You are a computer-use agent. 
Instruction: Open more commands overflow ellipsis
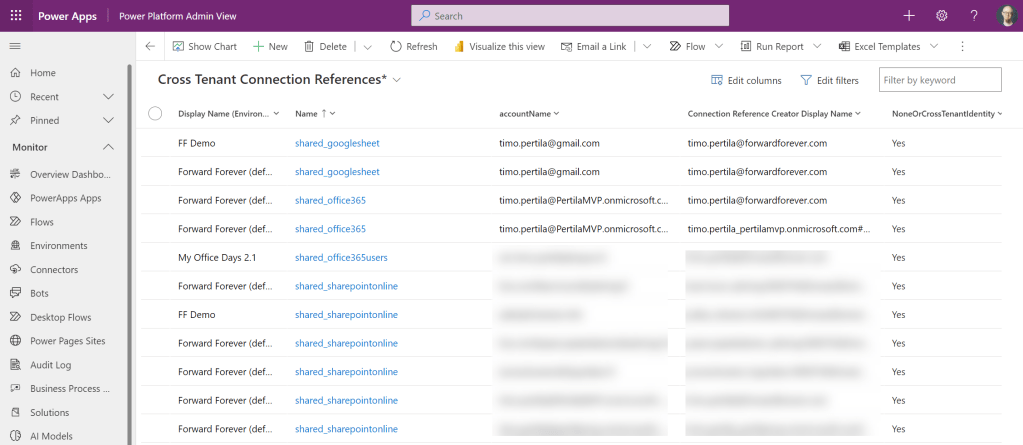(962, 46)
